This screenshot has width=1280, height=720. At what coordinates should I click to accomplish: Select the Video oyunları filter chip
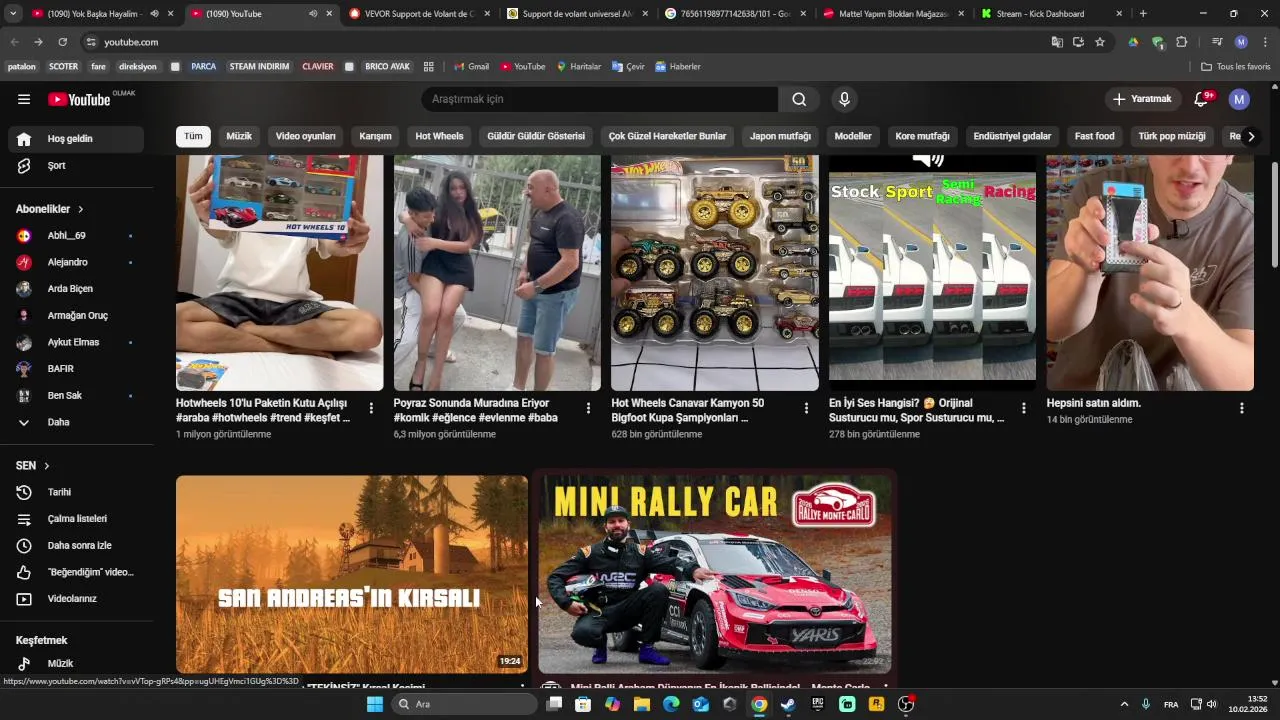point(306,136)
